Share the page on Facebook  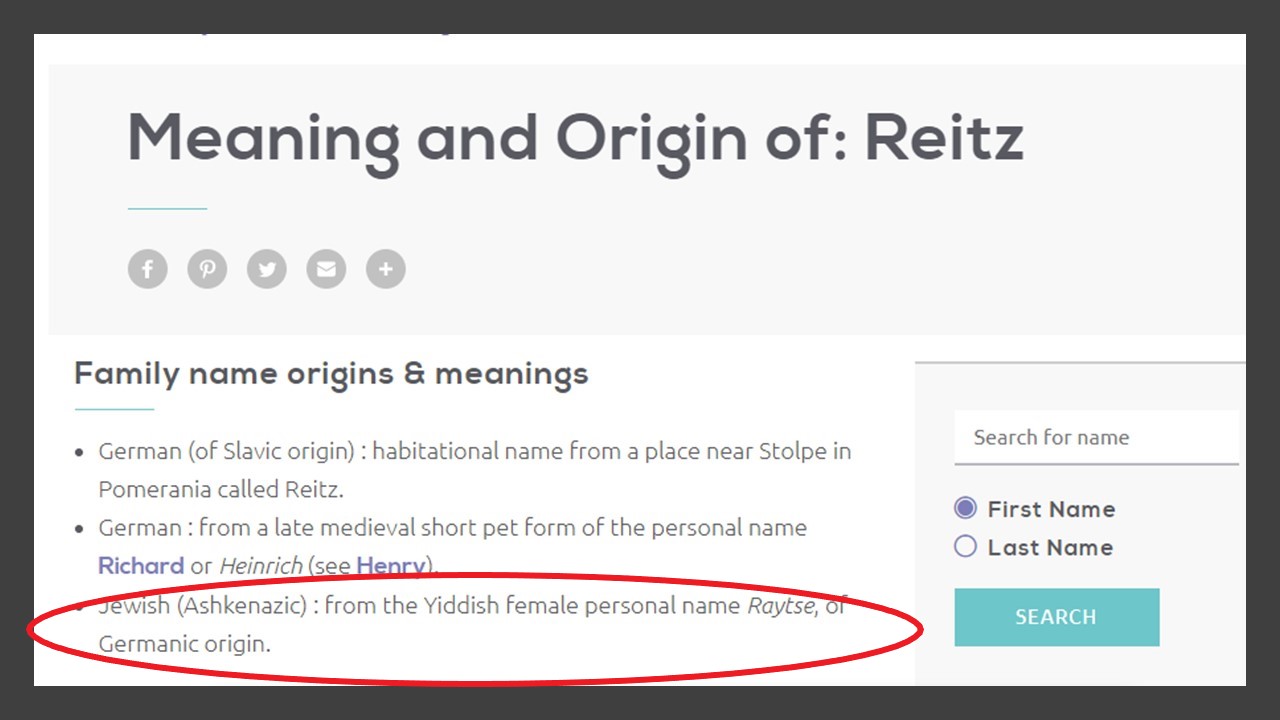click(147, 269)
